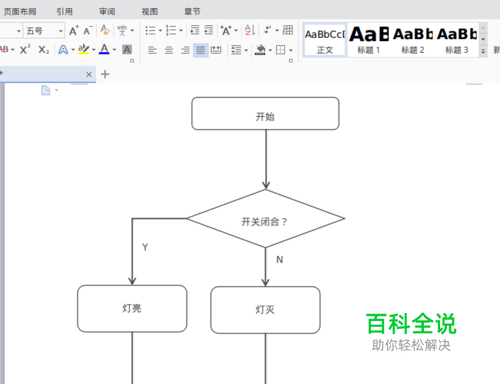Apply text effects outlined A icon
Viewport: 500px width, 384px height.
63,50
